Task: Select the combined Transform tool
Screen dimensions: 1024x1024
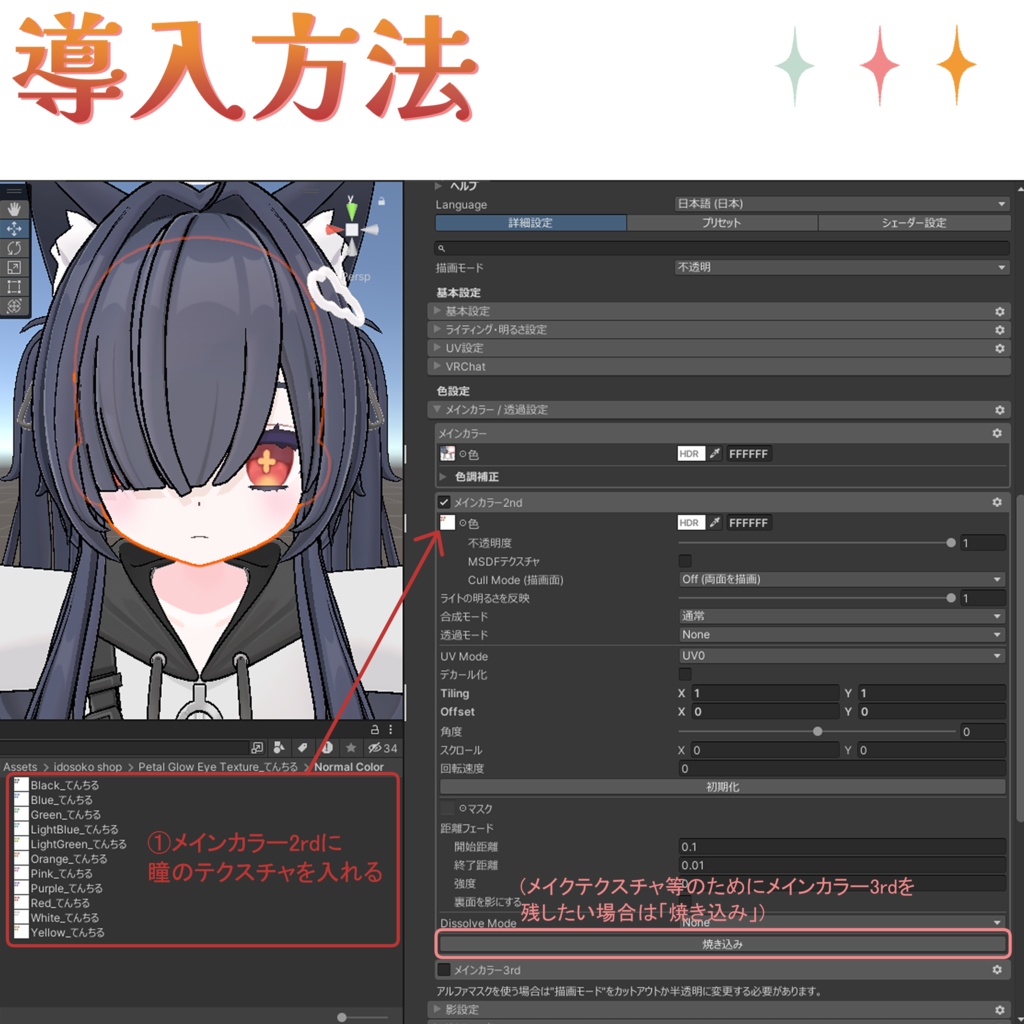Action: [x=14, y=306]
